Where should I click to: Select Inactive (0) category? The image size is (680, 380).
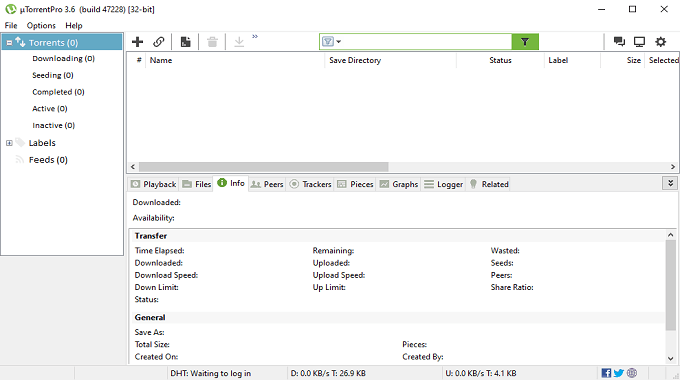click(x=53, y=125)
